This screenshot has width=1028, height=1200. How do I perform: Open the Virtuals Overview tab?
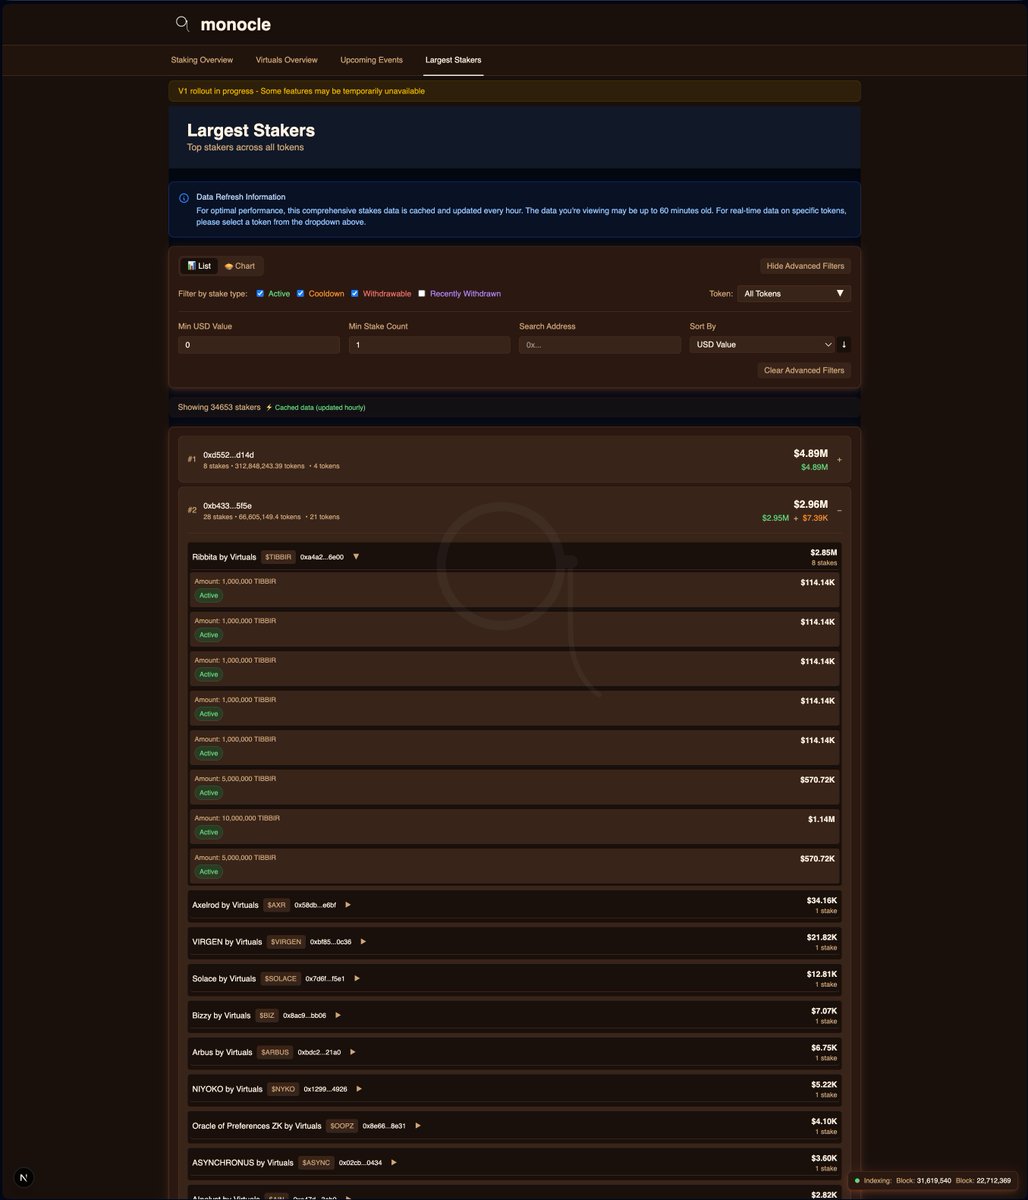coord(287,60)
